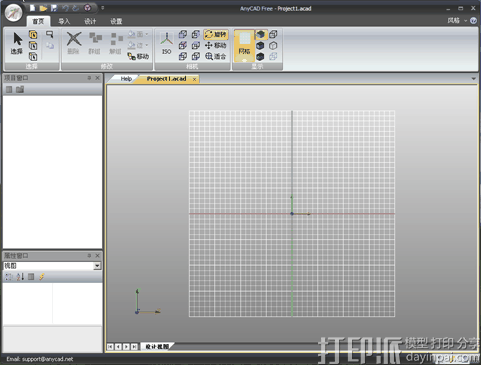Image resolution: width=481 pixels, height=365 pixels.
Task: Choose the hexagonal outline cube display mode
Action: pos(273,45)
